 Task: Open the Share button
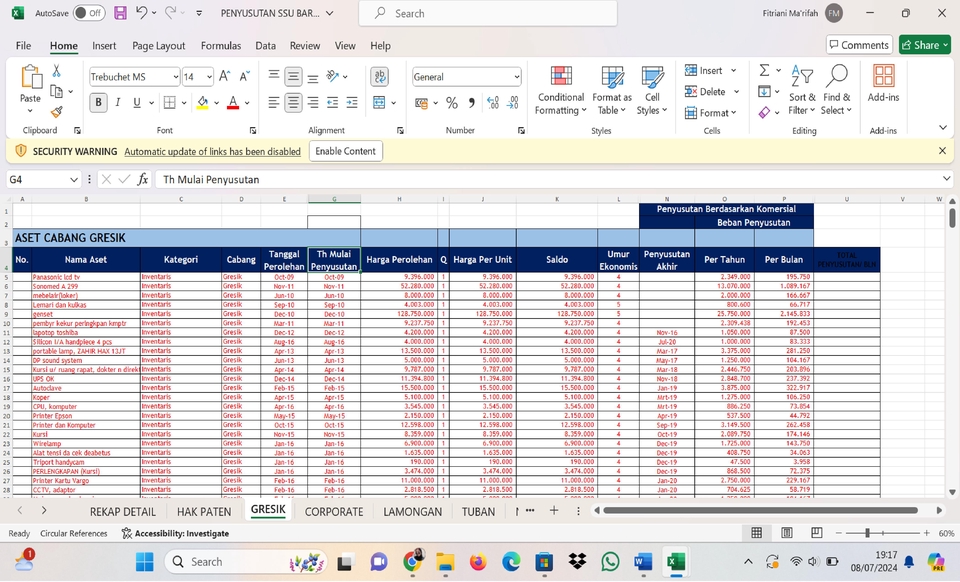[x=924, y=45]
